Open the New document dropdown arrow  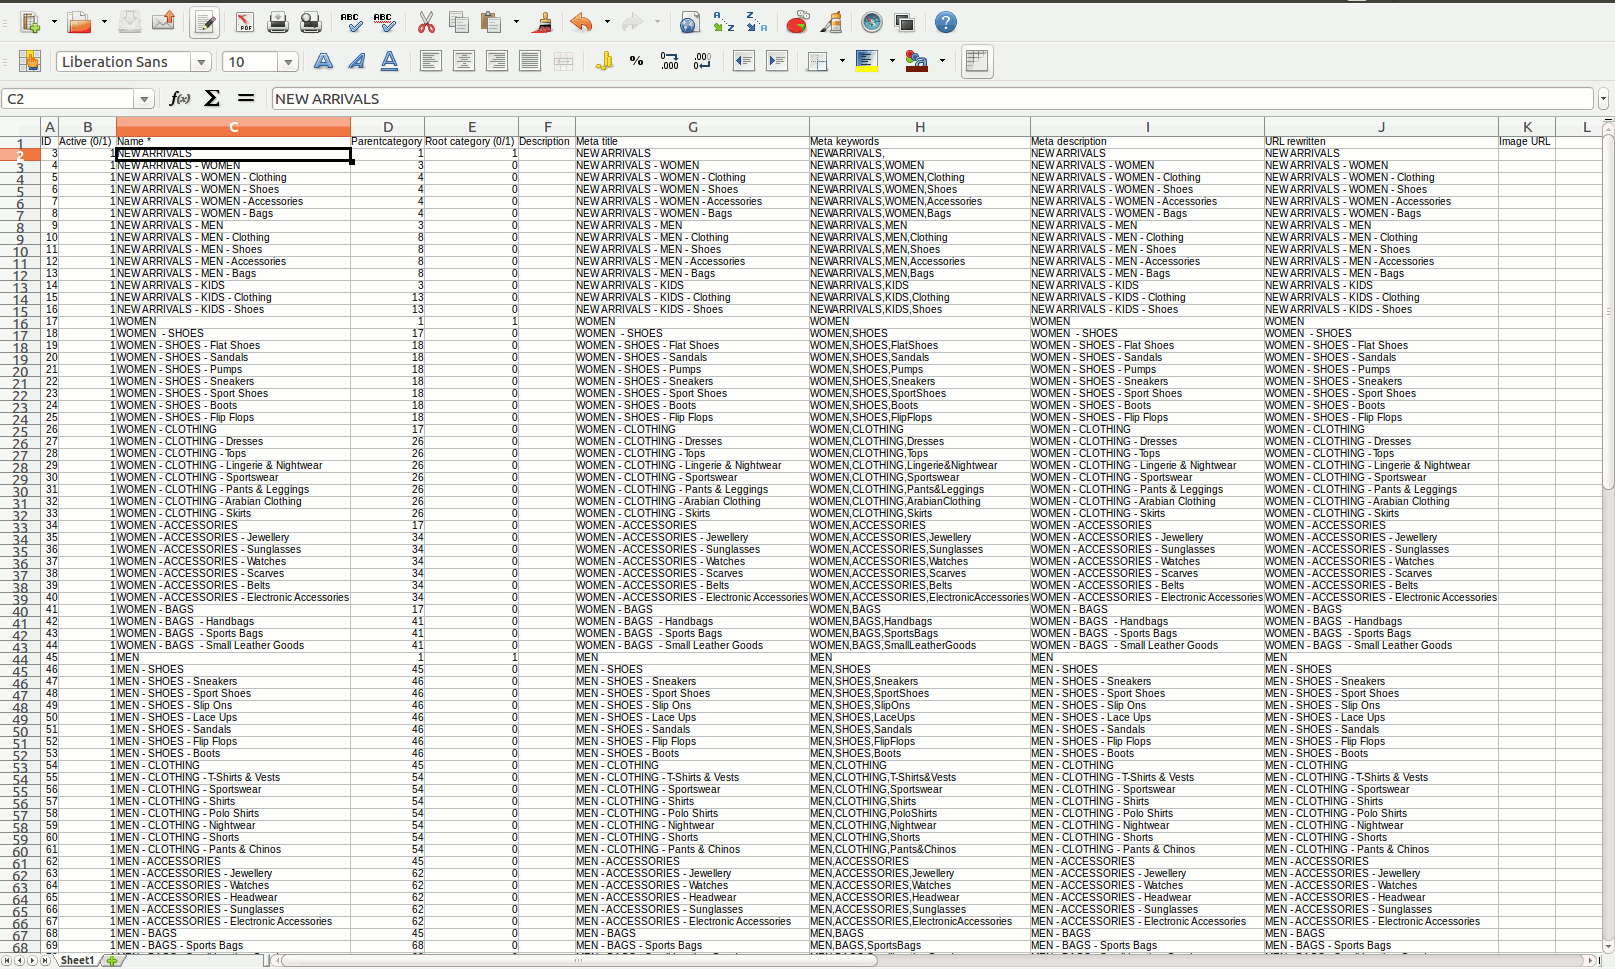tap(53, 22)
